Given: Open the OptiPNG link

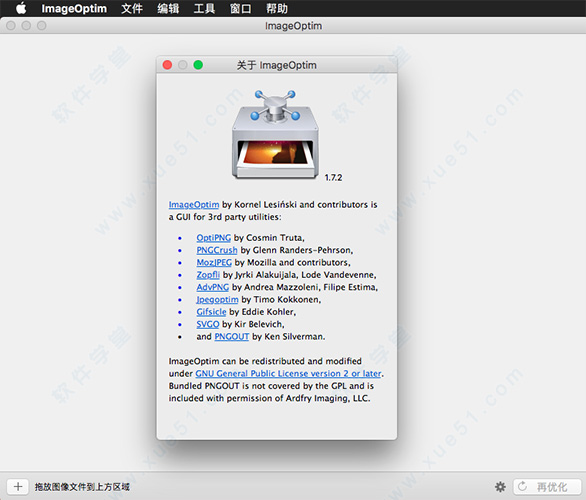Looking at the screenshot, I should click(x=213, y=238).
